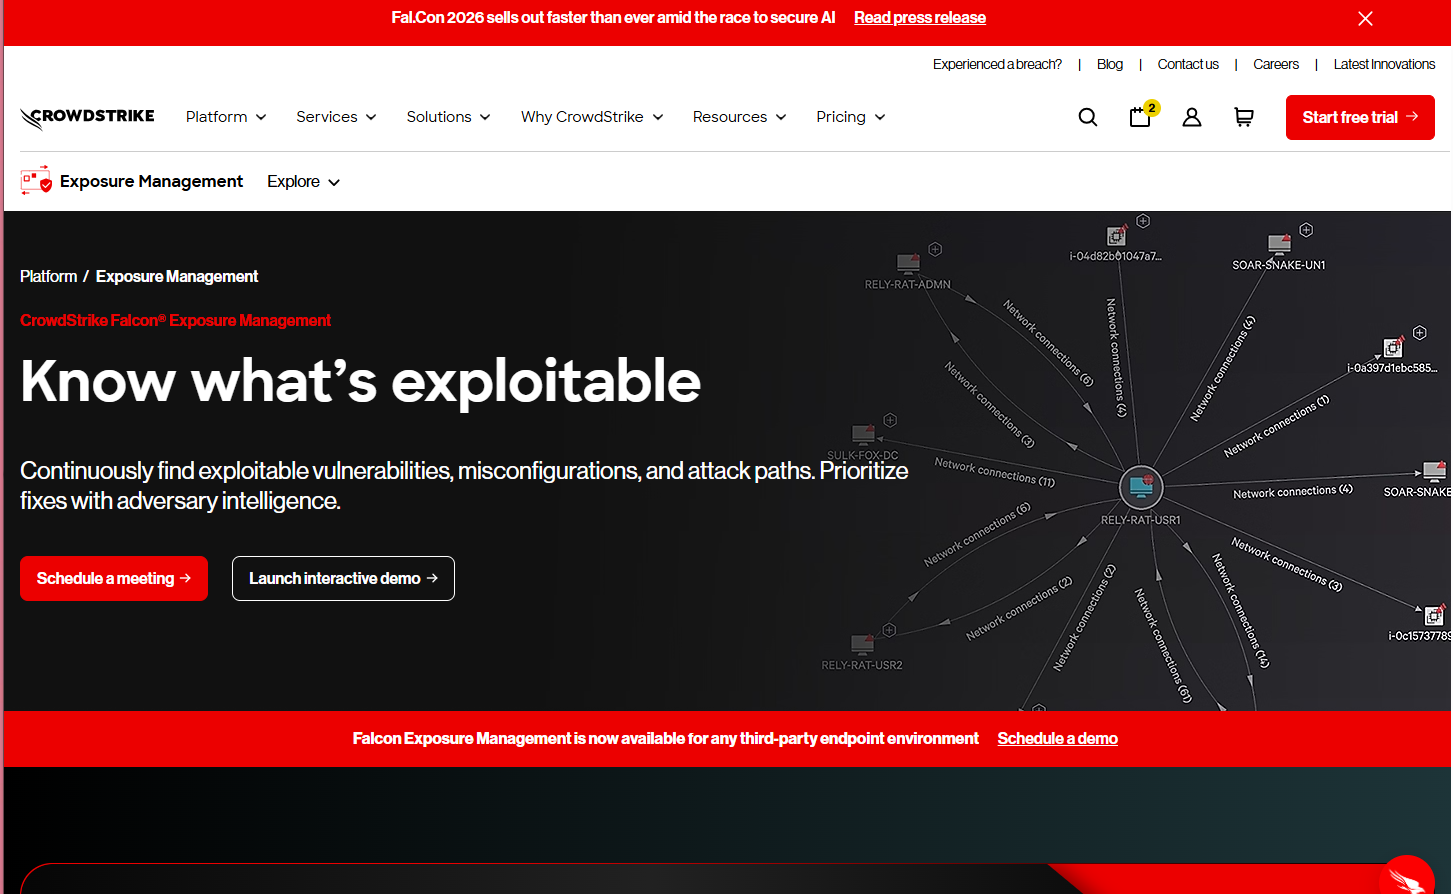Viewport: 1453px width, 894px height.
Task: Open the shopping cart
Action: (1244, 117)
